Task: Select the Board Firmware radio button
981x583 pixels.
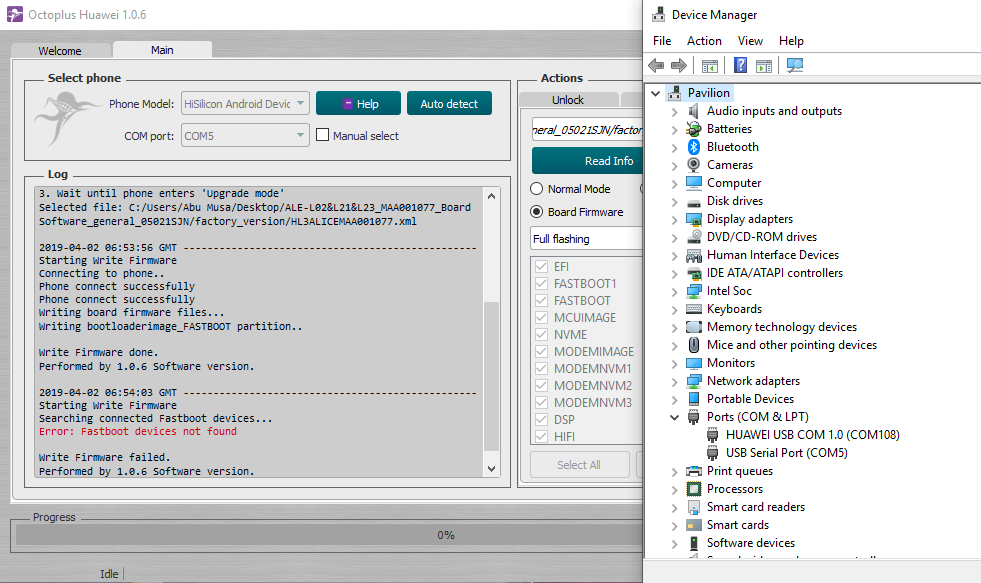Action: coord(536,212)
